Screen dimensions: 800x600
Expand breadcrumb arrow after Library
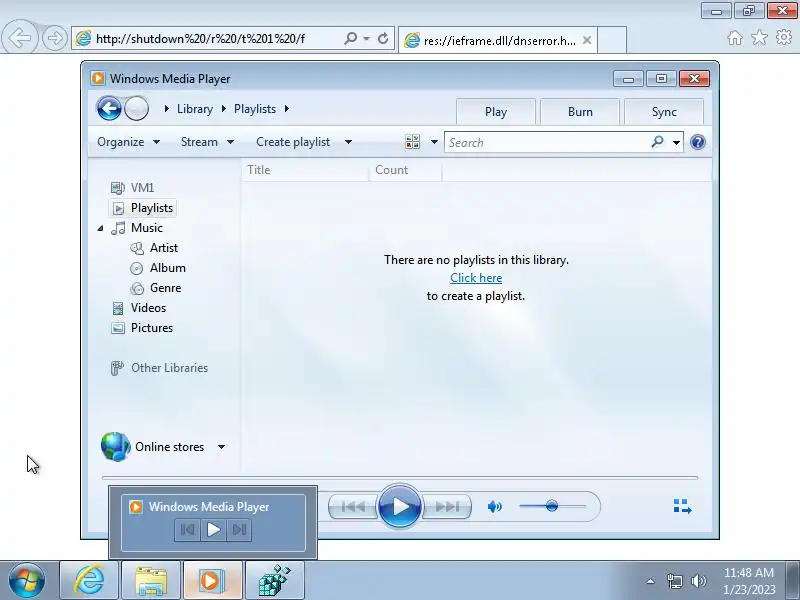click(223, 109)
